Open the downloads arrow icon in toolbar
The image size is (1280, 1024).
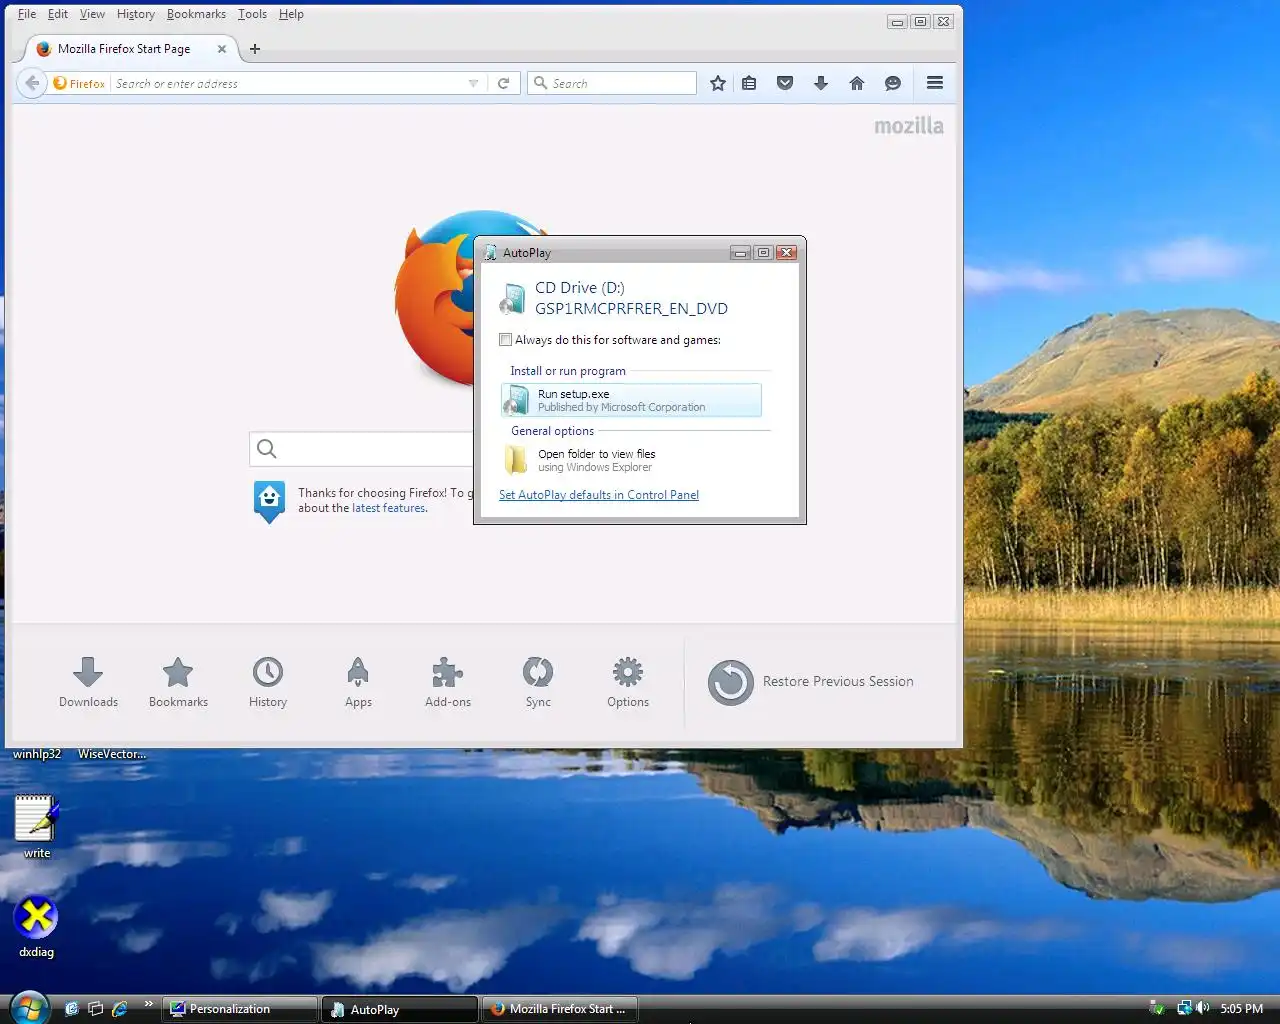tap(821, 83)
